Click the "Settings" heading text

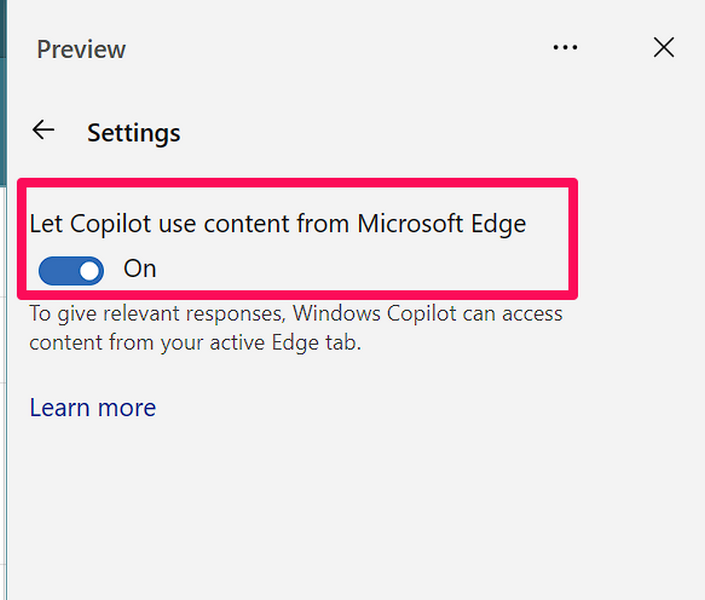tap(133, 133)
